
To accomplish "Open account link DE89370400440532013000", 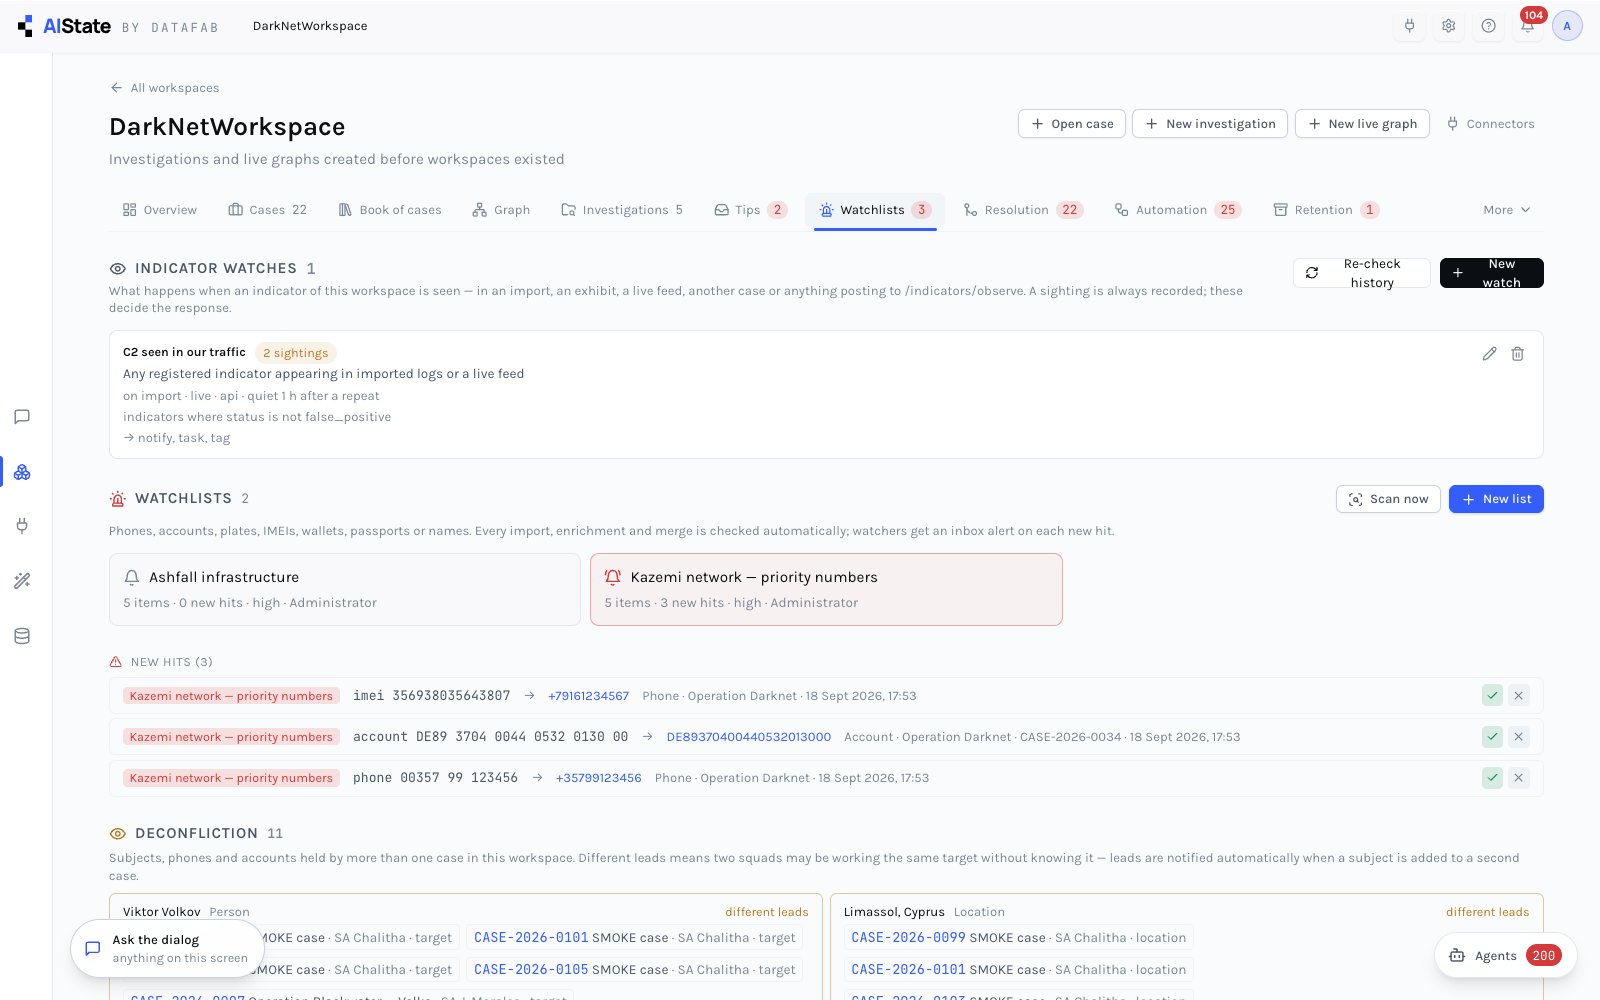I will coord(748,737).
